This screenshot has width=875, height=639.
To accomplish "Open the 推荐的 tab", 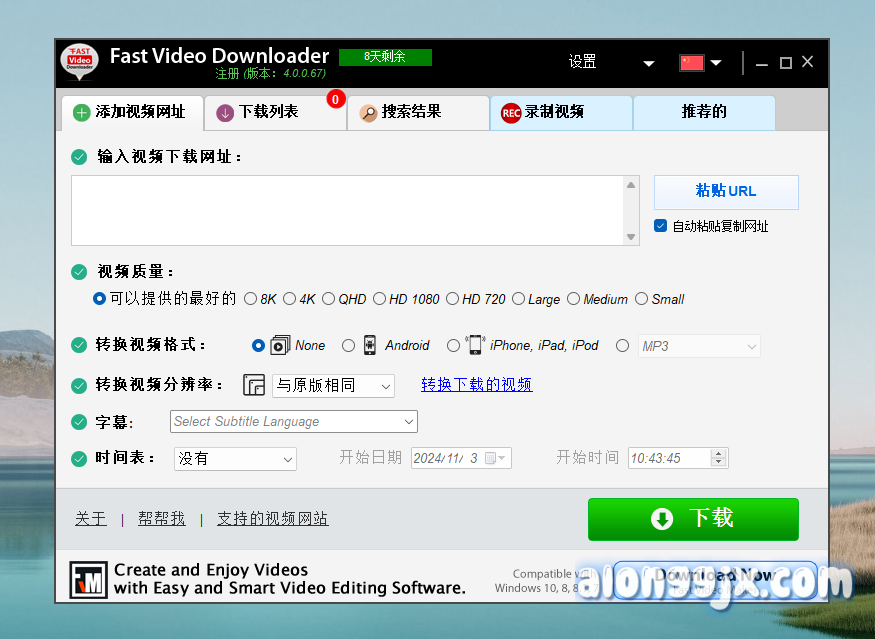I will pos(704,112).
